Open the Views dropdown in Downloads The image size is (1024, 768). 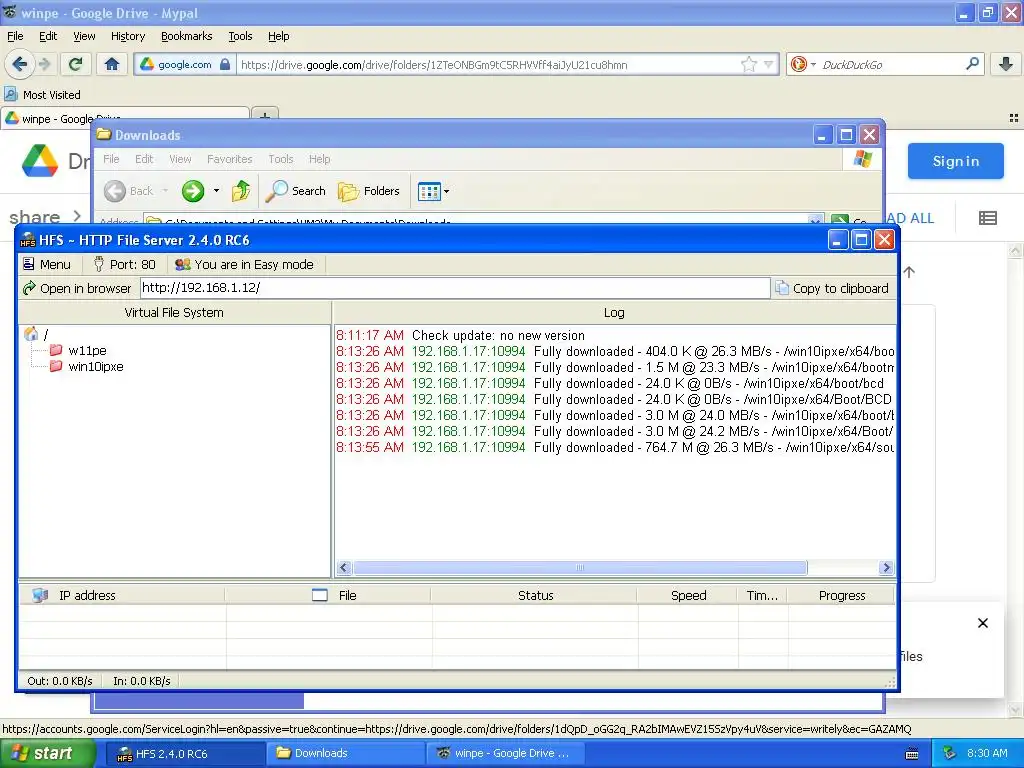(x=433, y=191)
